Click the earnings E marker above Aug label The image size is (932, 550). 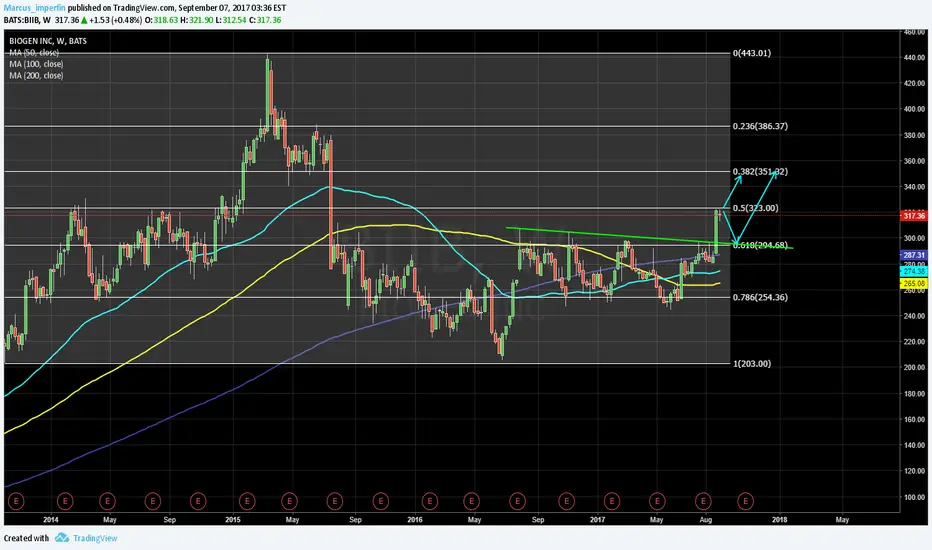[703, 501]
